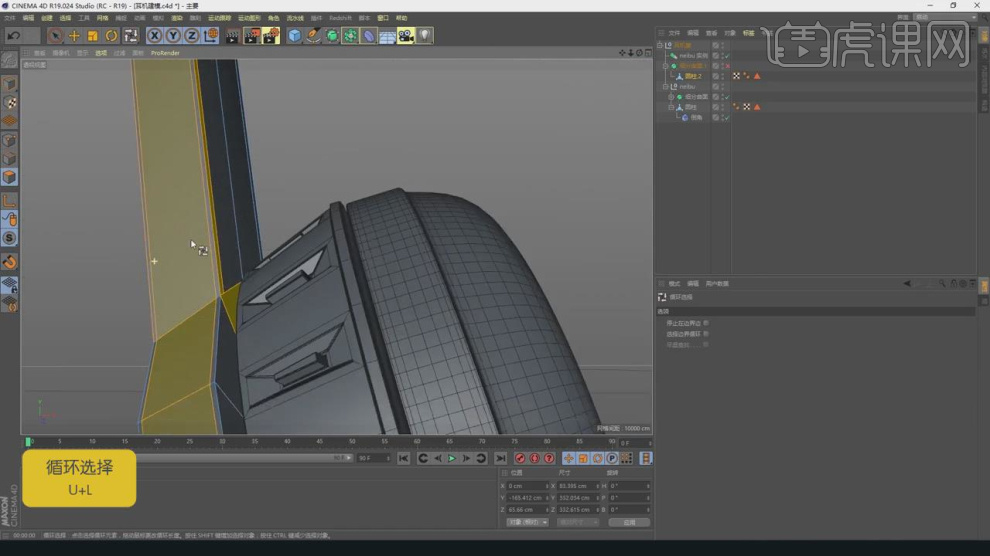Open the 对象 (相对) coordinate mode dropdown
The height and width of the screenshot is (556, 990).
coord(527,522)
